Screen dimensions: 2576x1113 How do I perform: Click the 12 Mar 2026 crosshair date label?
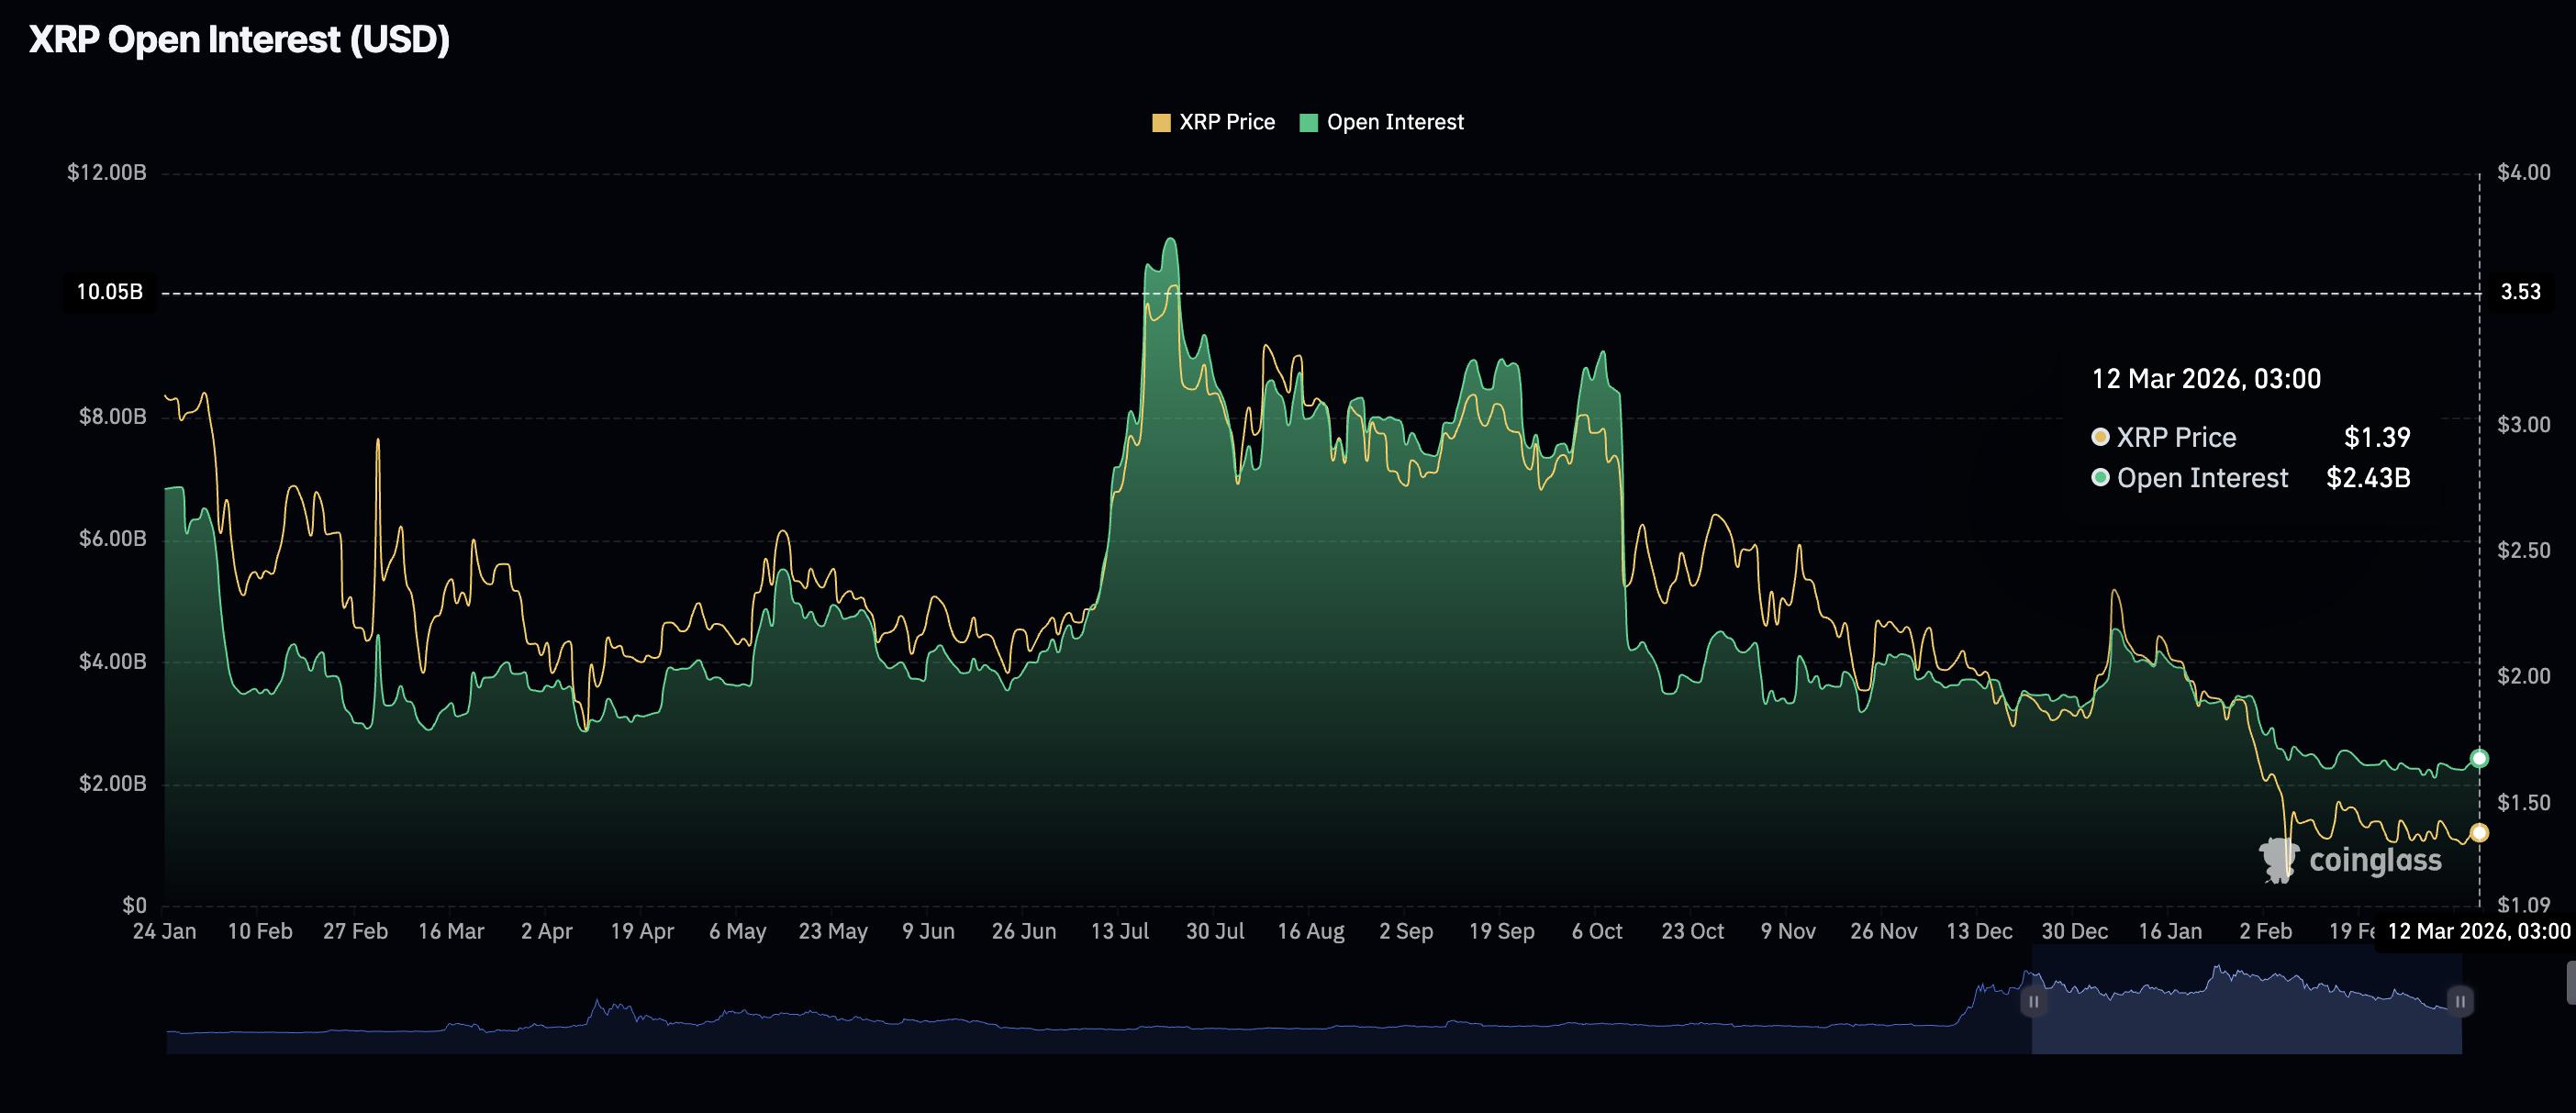coord(2478,931)
